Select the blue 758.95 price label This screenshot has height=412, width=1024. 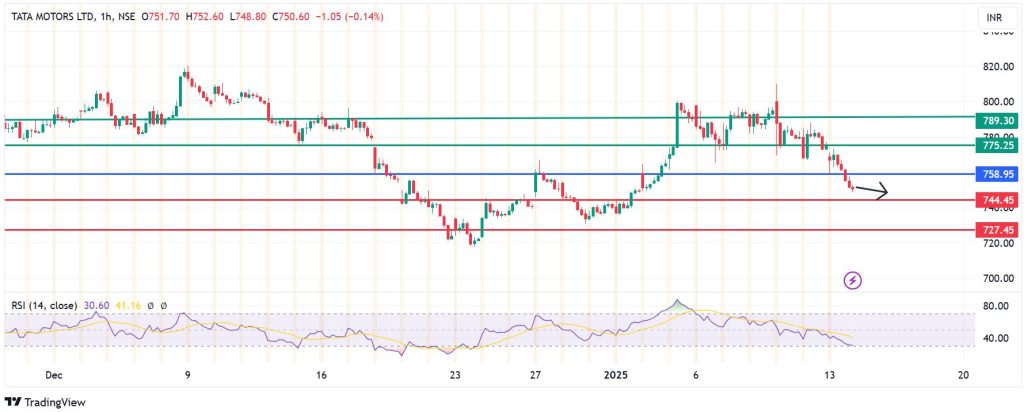pos(998,174)
